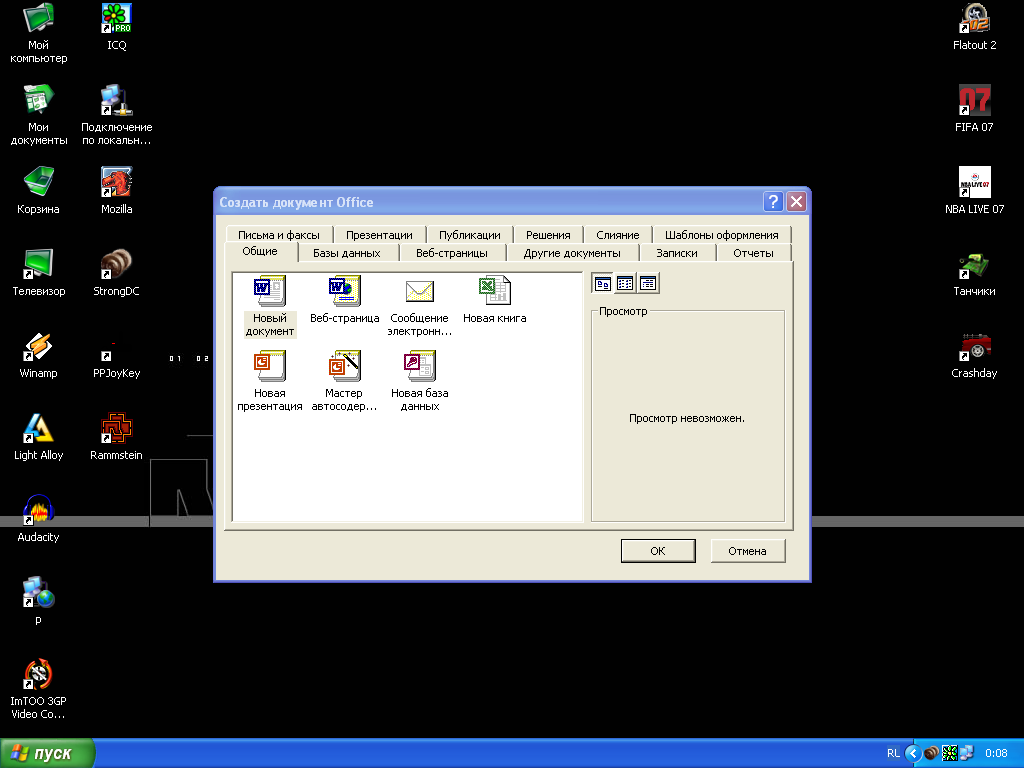The image size is (1024, 768).
Task: Select Подключение по локальной сети shortcut
Action: click(x=117, y=115)
